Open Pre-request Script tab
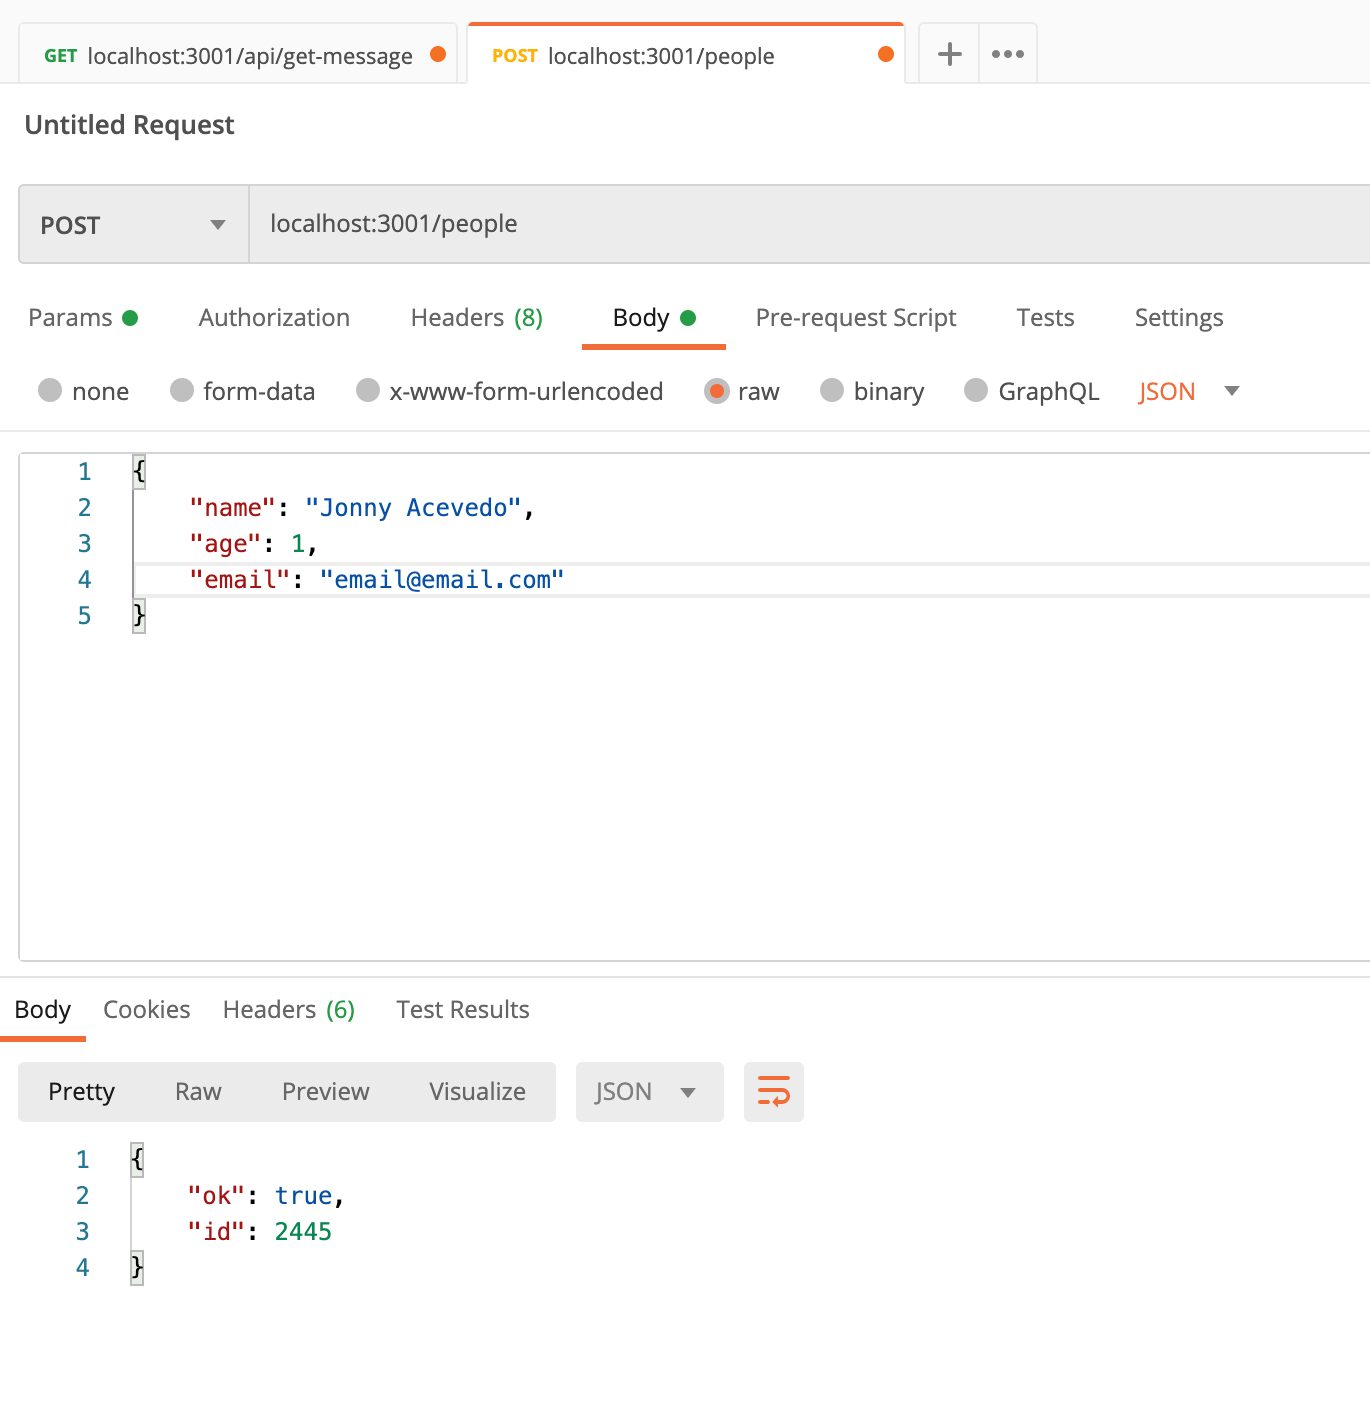The width and height of the screenshot is (1370, 1418). click(856, 318)
